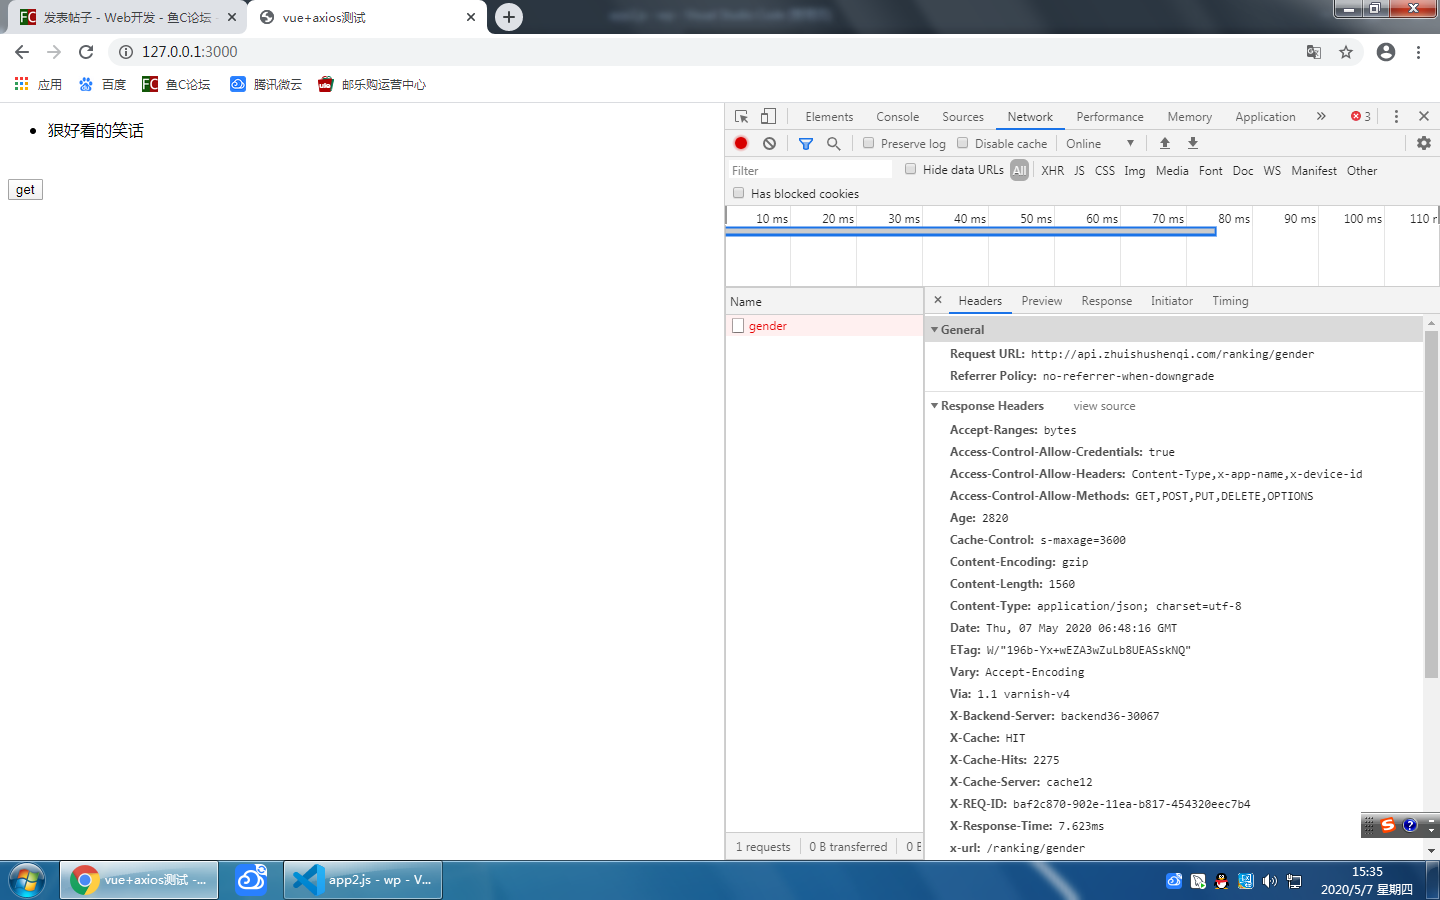Select the All filter type
Image resolution: width=1440 pixels, height=900 pixels.
pos(1019,170)
